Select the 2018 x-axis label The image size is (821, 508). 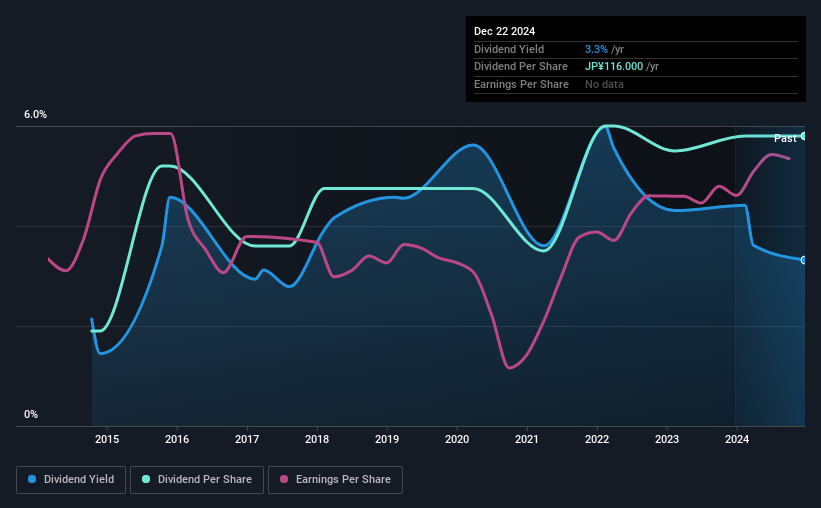pos(317,439)
